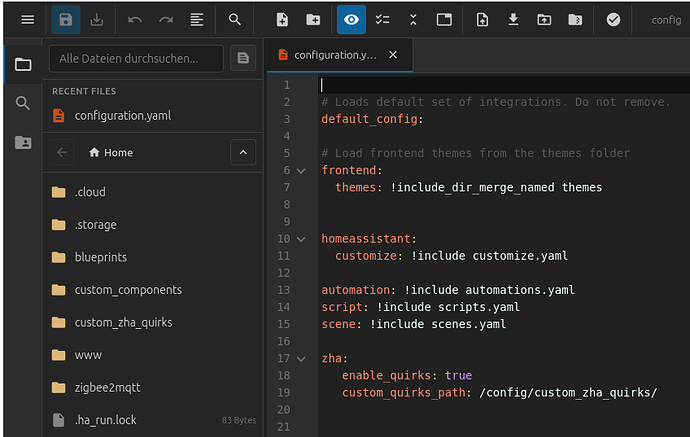Click the 'config' label at top right
Image resolution: width=690 pixels, height=437 pixels.
[666, 20]
